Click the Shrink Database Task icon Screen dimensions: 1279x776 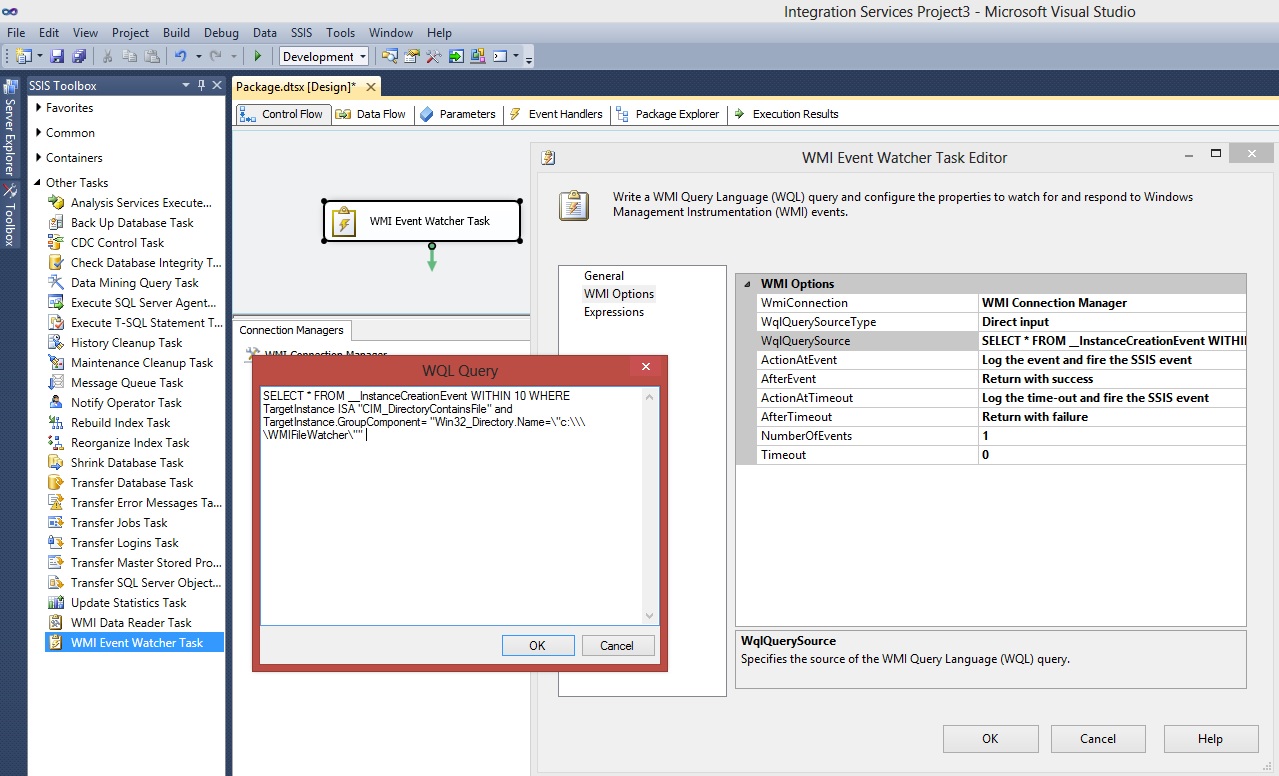(x=56, y=463)
